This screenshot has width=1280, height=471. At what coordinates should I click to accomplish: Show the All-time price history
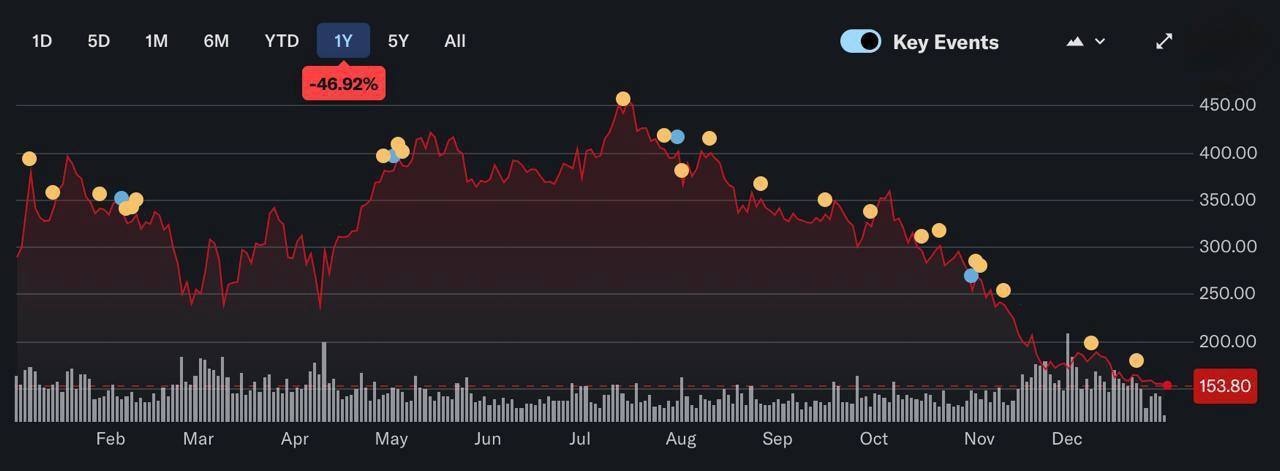[x=455, y=41]
